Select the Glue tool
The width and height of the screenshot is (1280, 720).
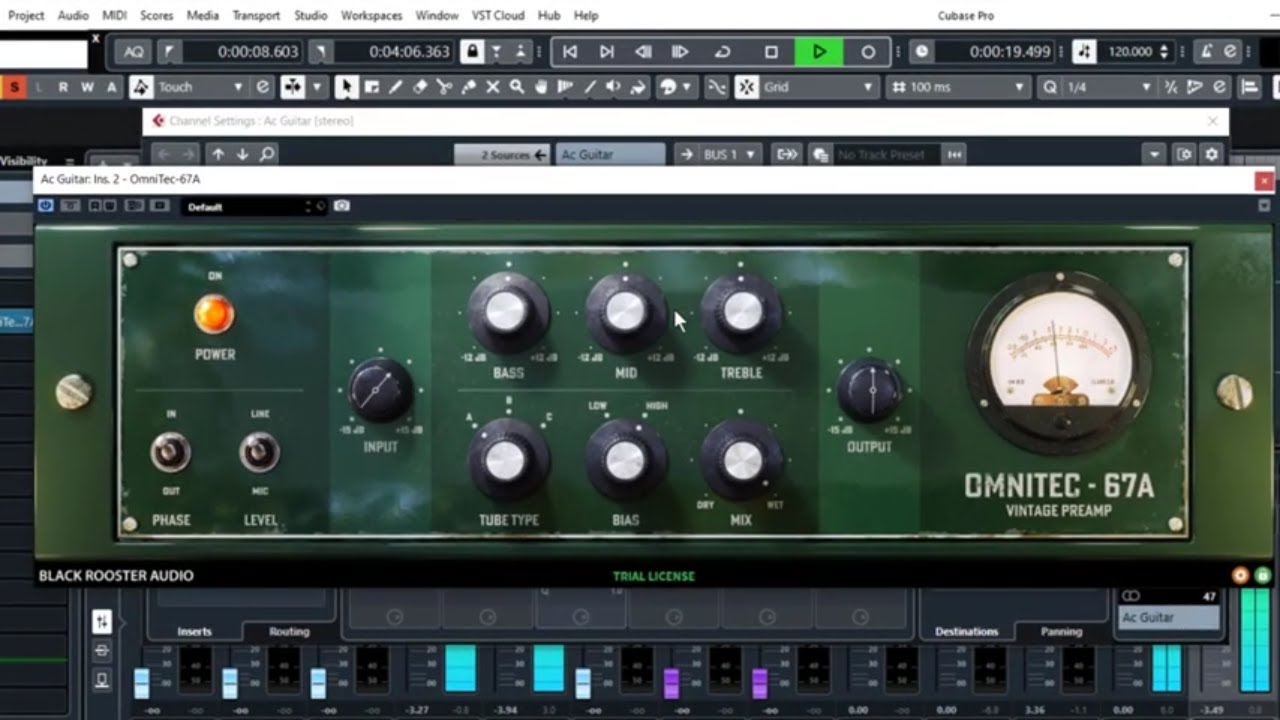pos(468,87)
